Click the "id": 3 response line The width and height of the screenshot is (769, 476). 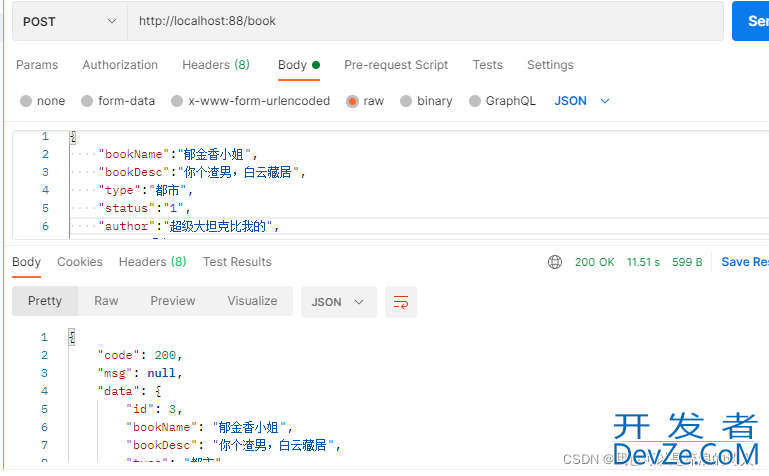[154, 409]
